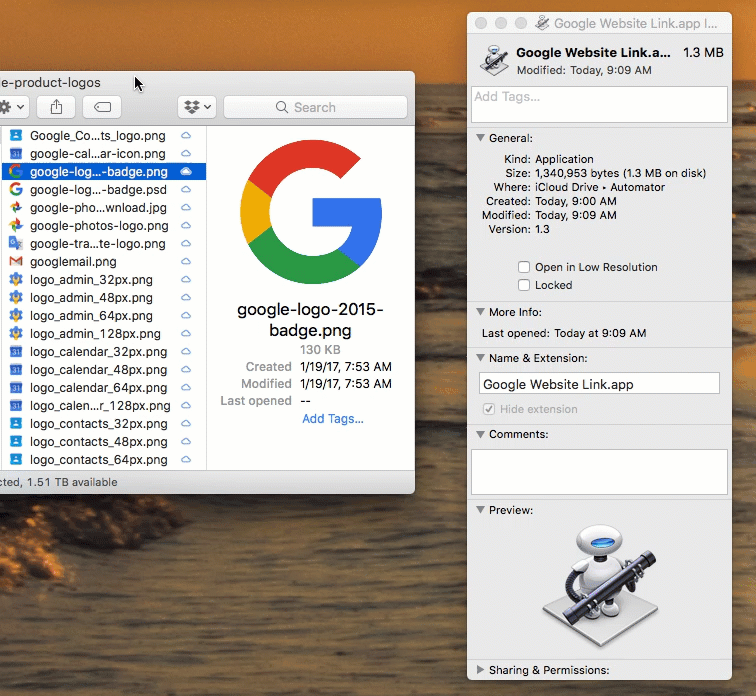This screenshot has height=696, width=756.
Task: Click iCloud icon beside googlemail.png
Action: (186, 262)
